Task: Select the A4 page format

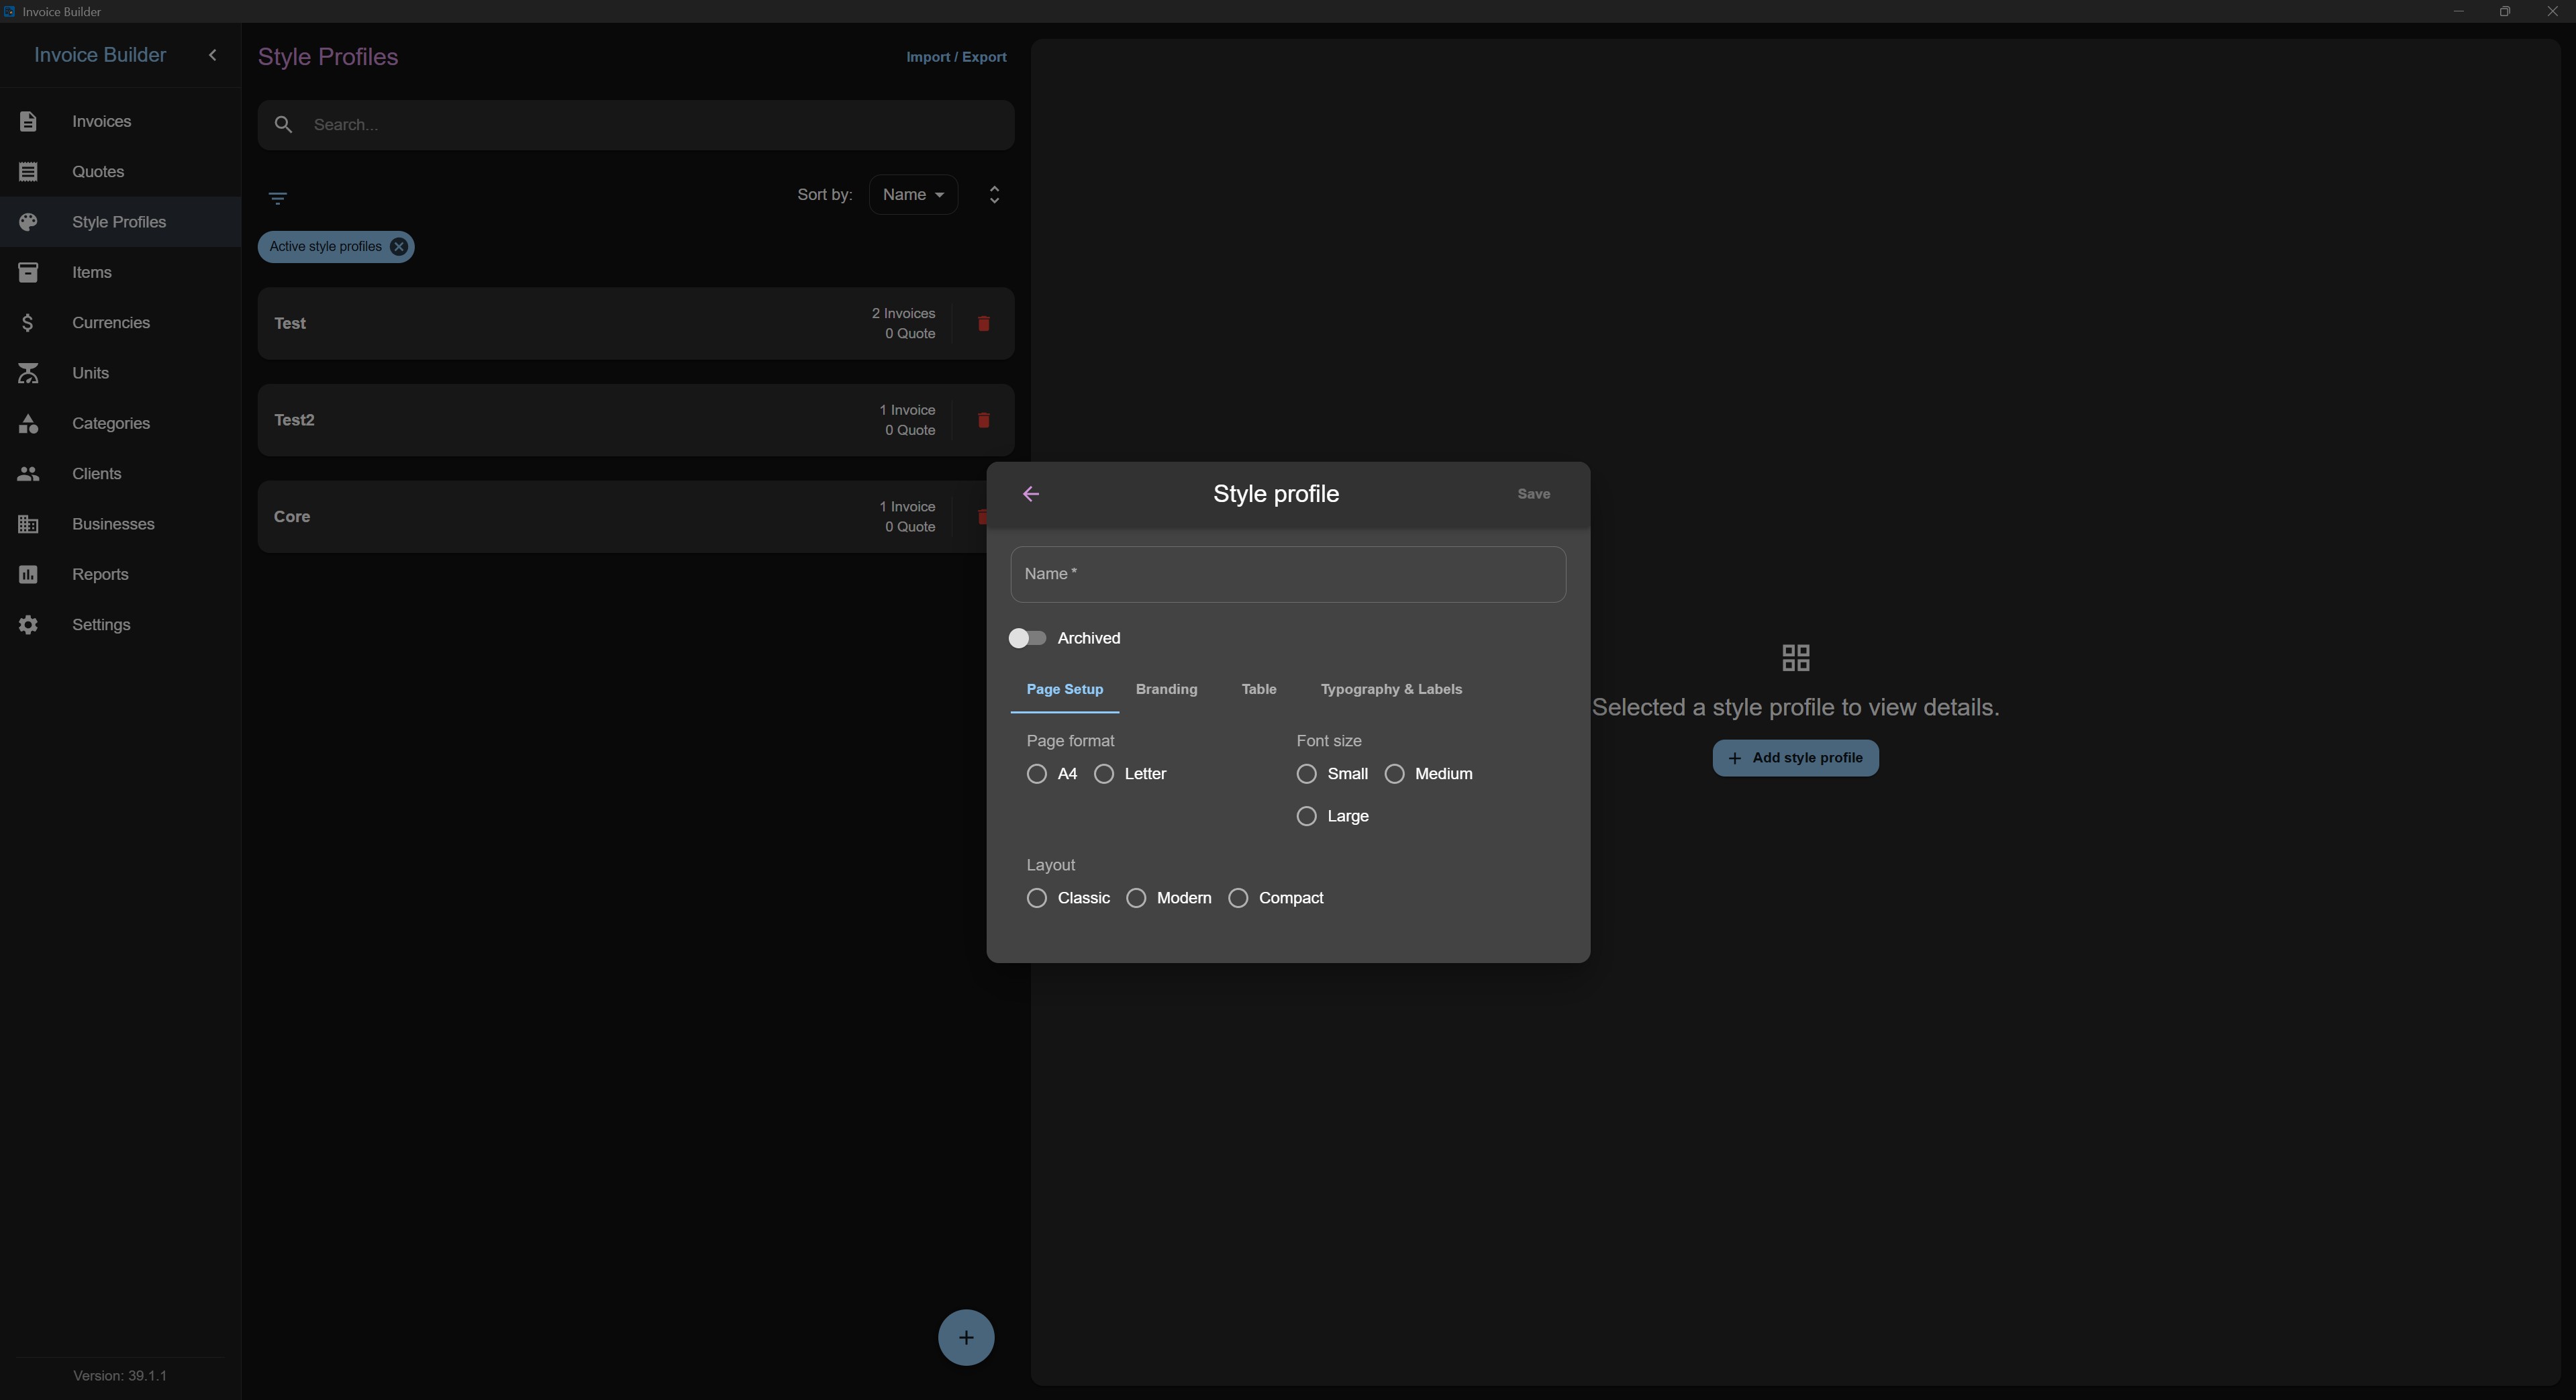Action: (x=1037, y=774)
